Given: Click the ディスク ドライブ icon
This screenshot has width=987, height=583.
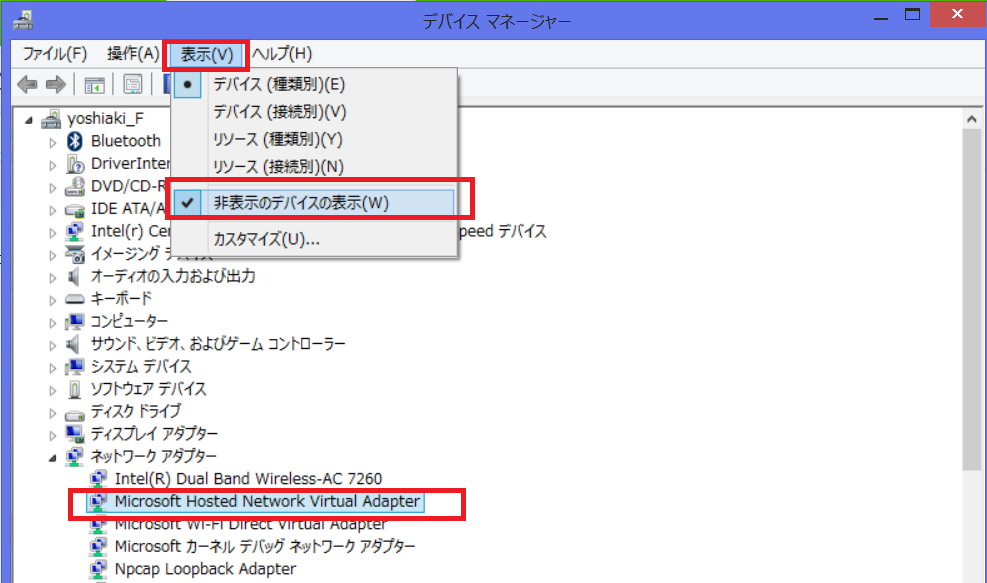Looking at the screenshot, I should coord(74,414).
